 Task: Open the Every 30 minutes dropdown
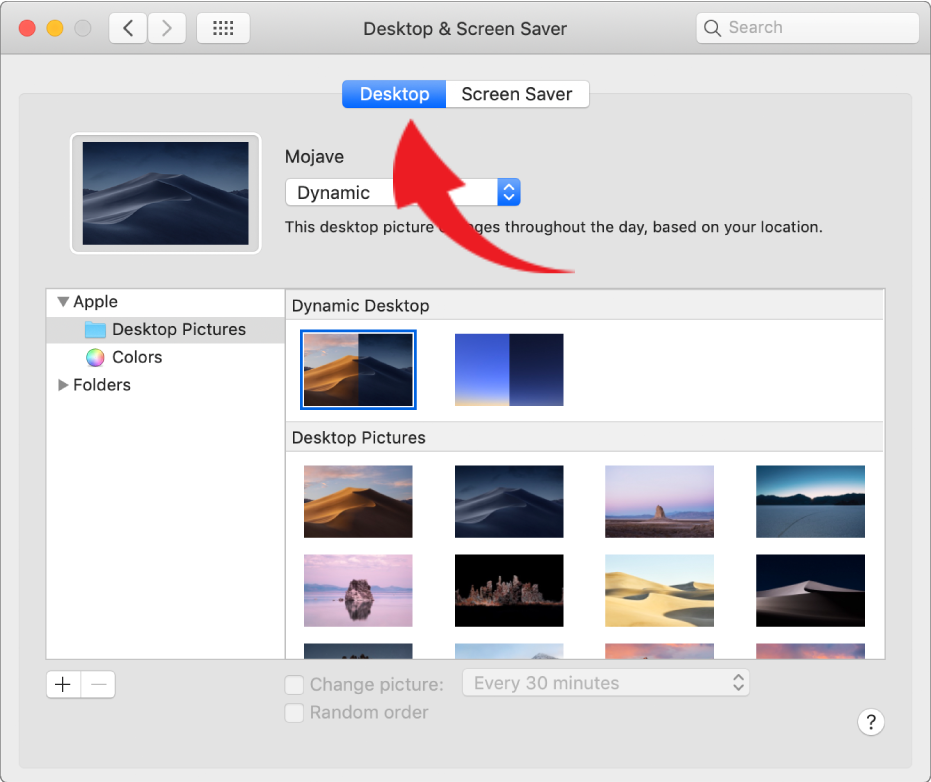click(605, 683)
